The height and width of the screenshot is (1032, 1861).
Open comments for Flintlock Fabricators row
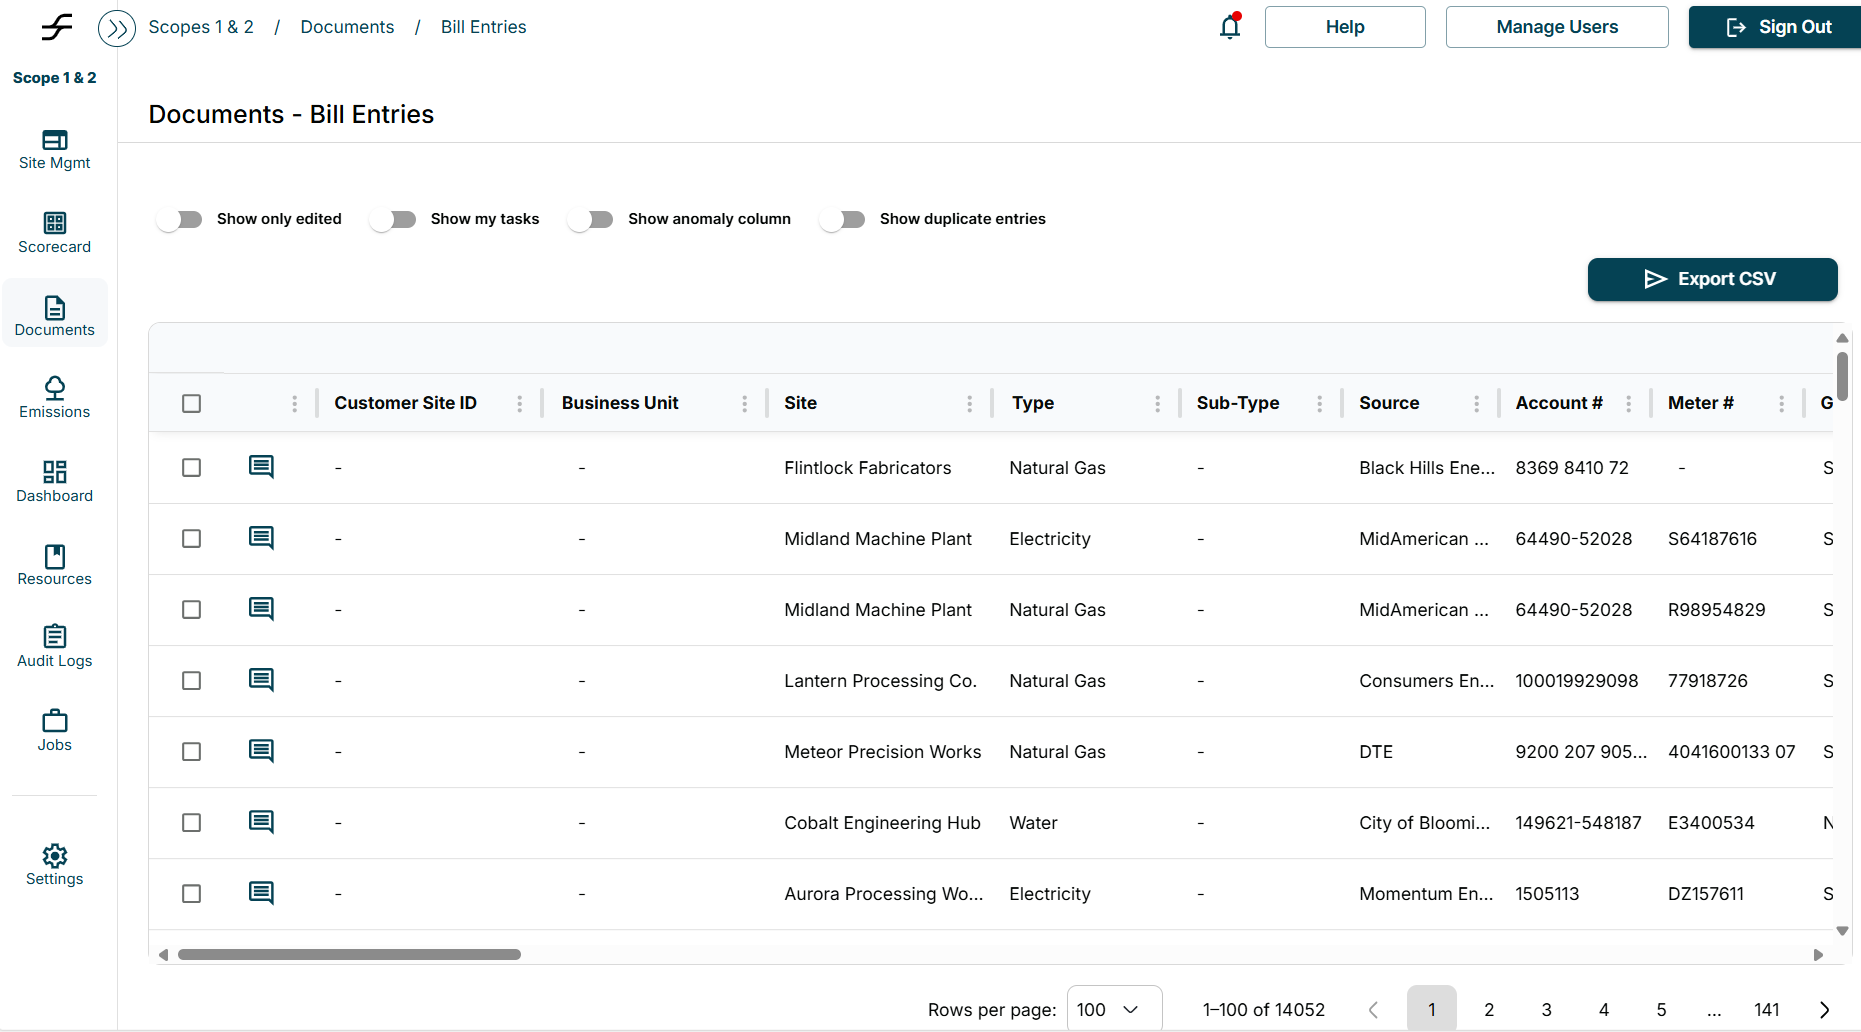(261, 467)
